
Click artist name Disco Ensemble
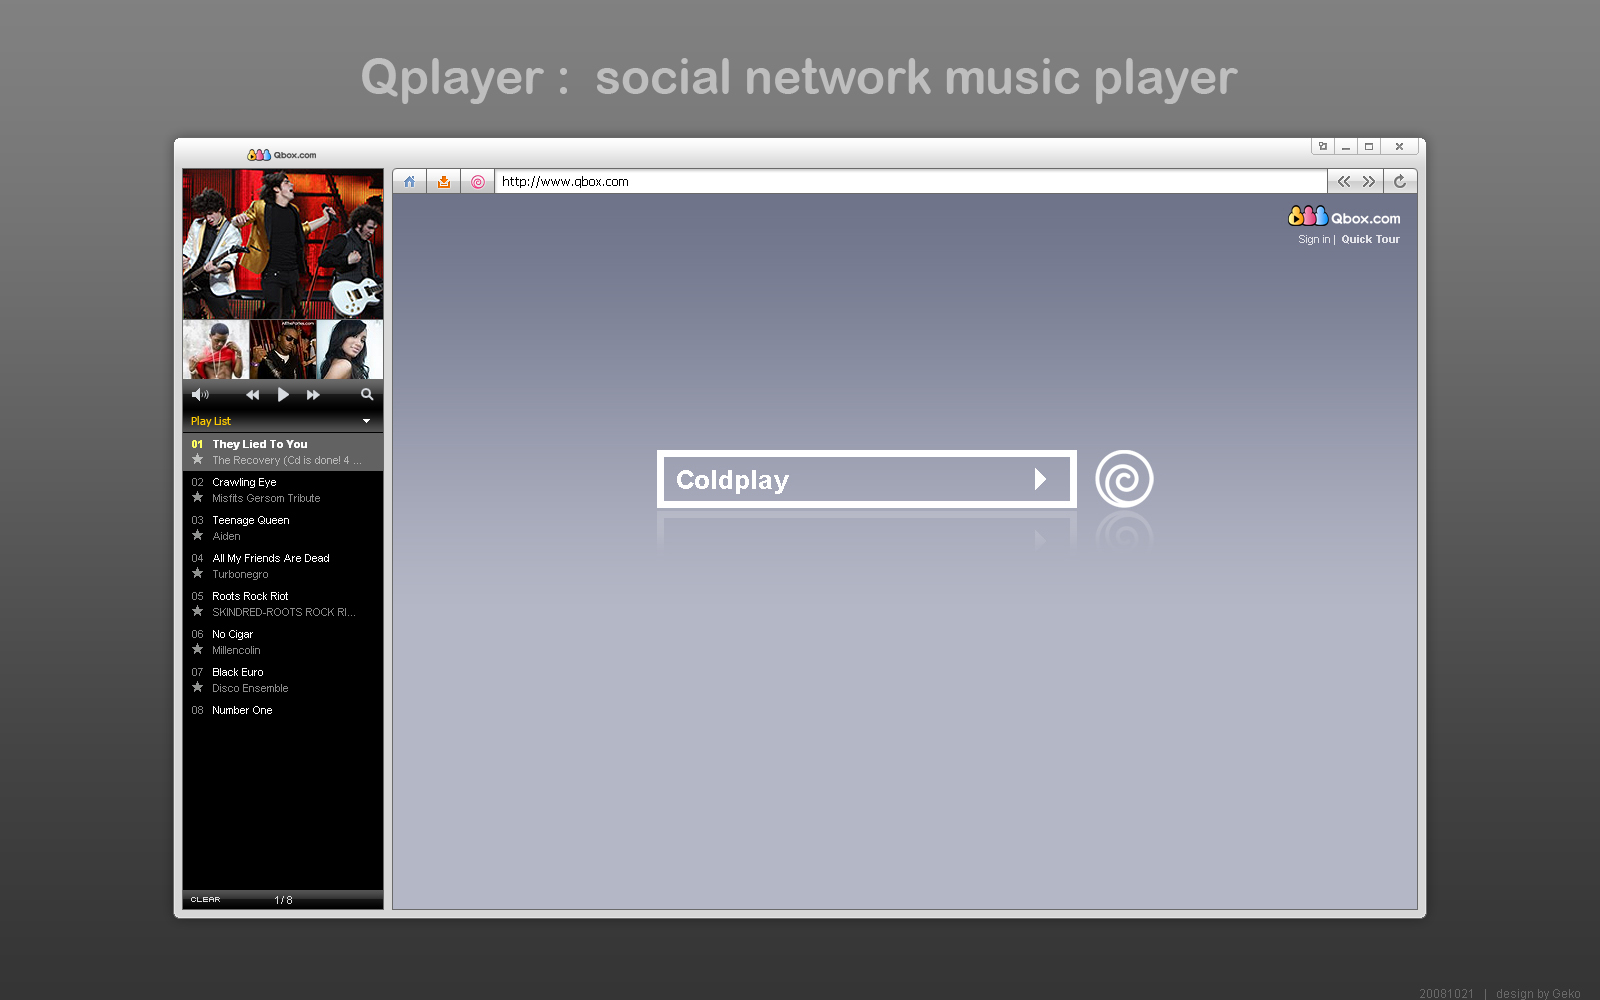tap(250, 688)
